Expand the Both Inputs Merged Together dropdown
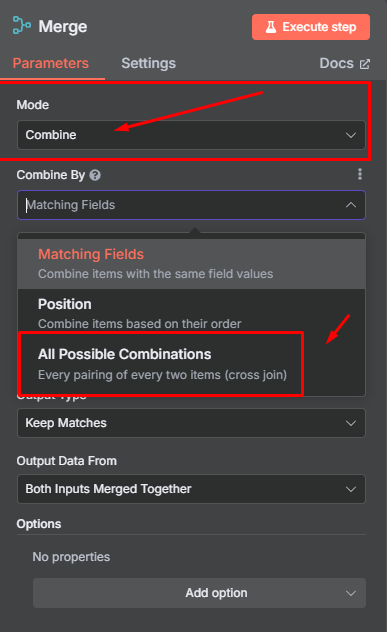This screenshot has width=387, height=632. 191,489
